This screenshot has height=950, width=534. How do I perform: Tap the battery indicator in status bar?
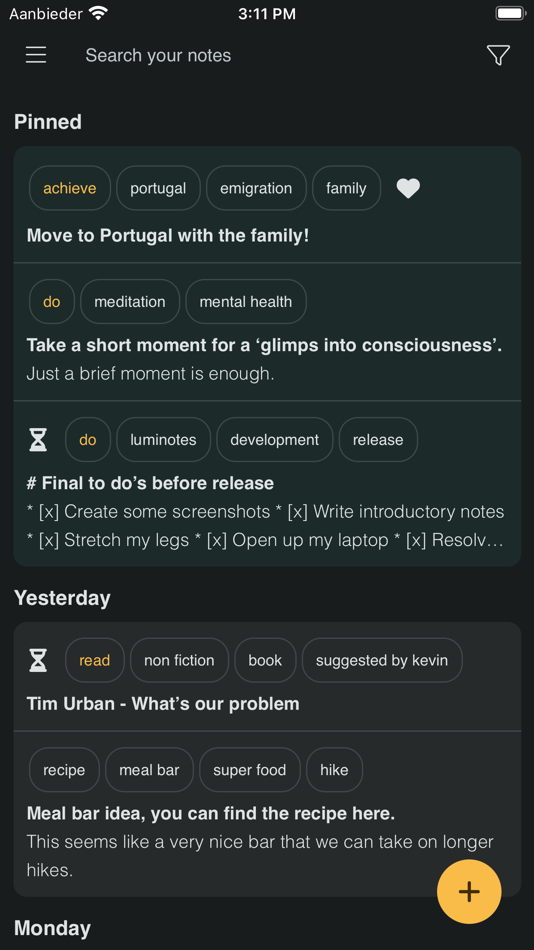(x=510, y=13)
